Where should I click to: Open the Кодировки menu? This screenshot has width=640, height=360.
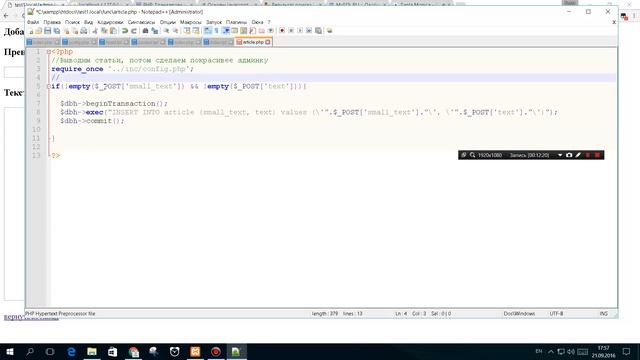point(110,22)
